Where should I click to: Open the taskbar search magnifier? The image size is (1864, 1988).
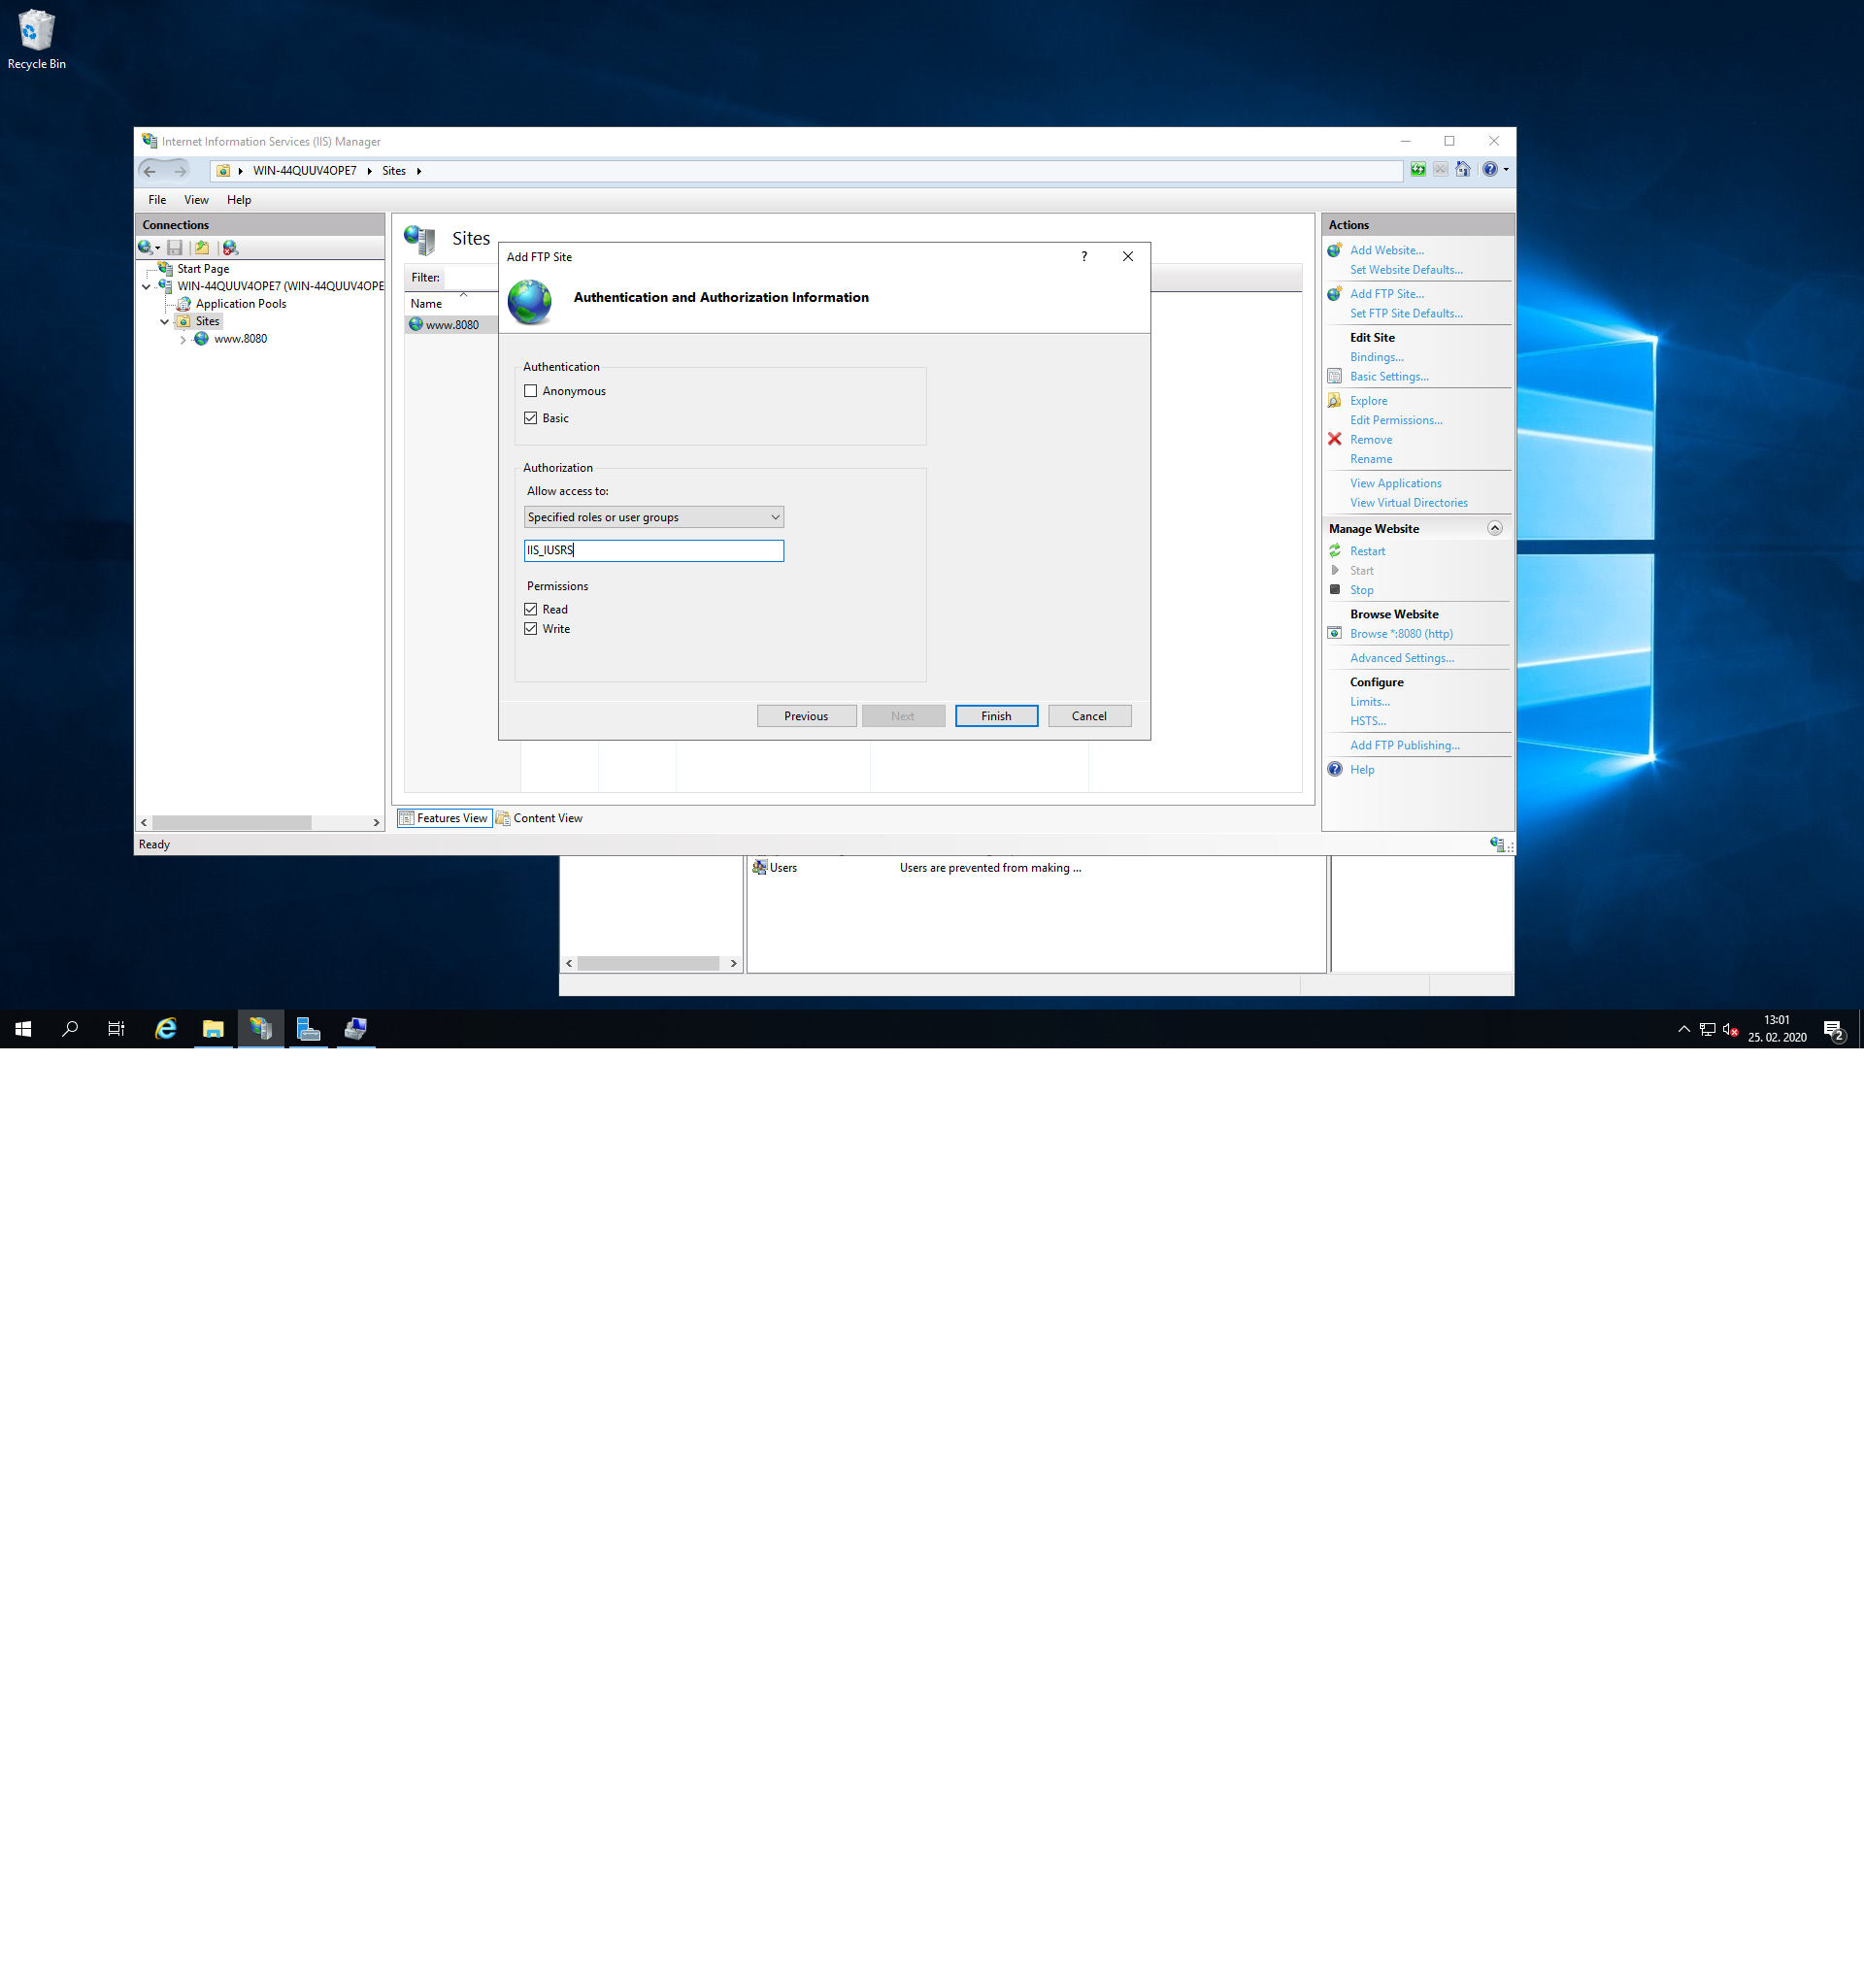pyautogui.click(x=70, y=1029)
